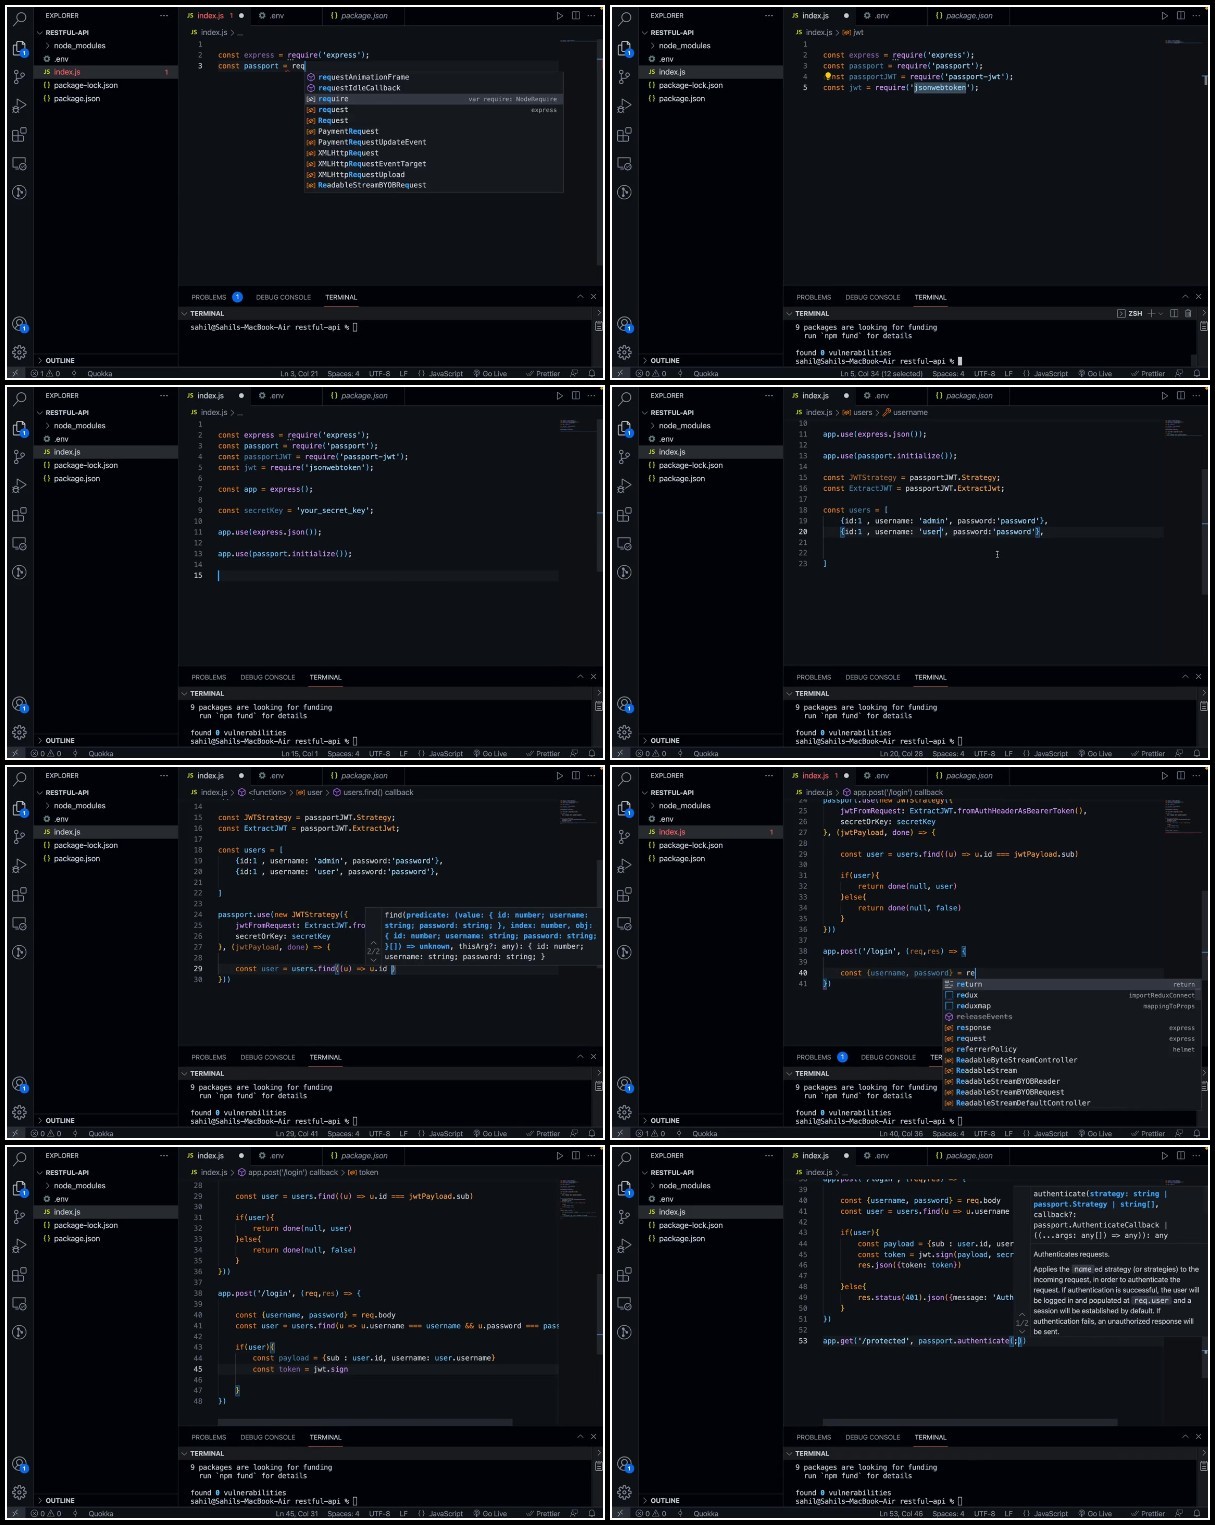The width and height of the screenshot is (1215, 1525).
Task: Click up arrow above the 2/2 overload counter
Action: click(x=373, y=942)
